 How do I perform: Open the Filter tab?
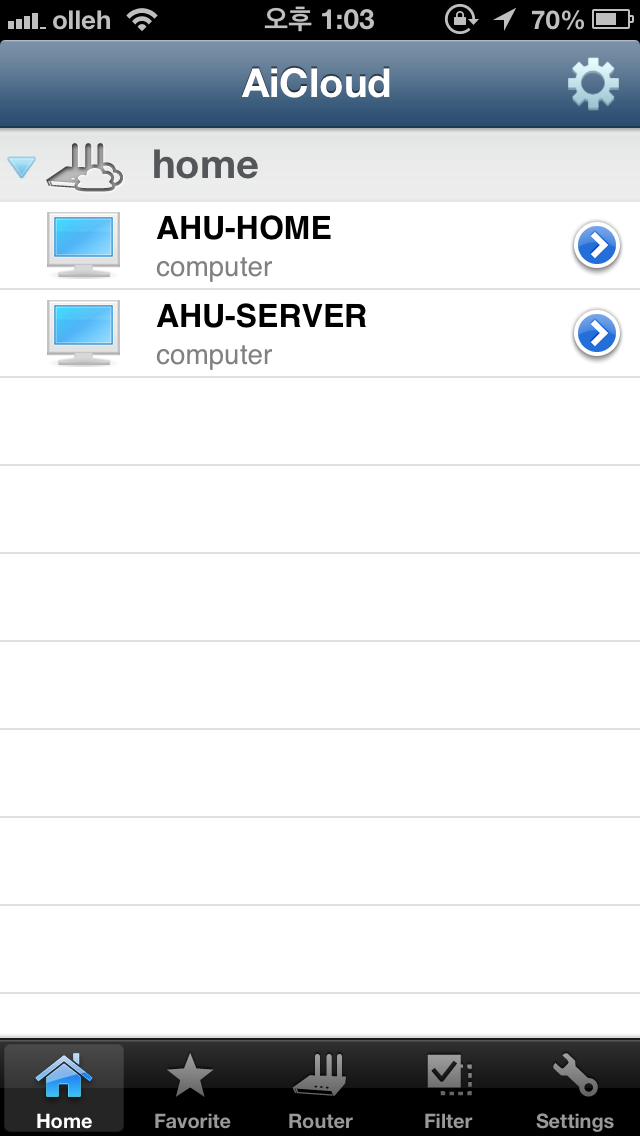point(448,1090)
